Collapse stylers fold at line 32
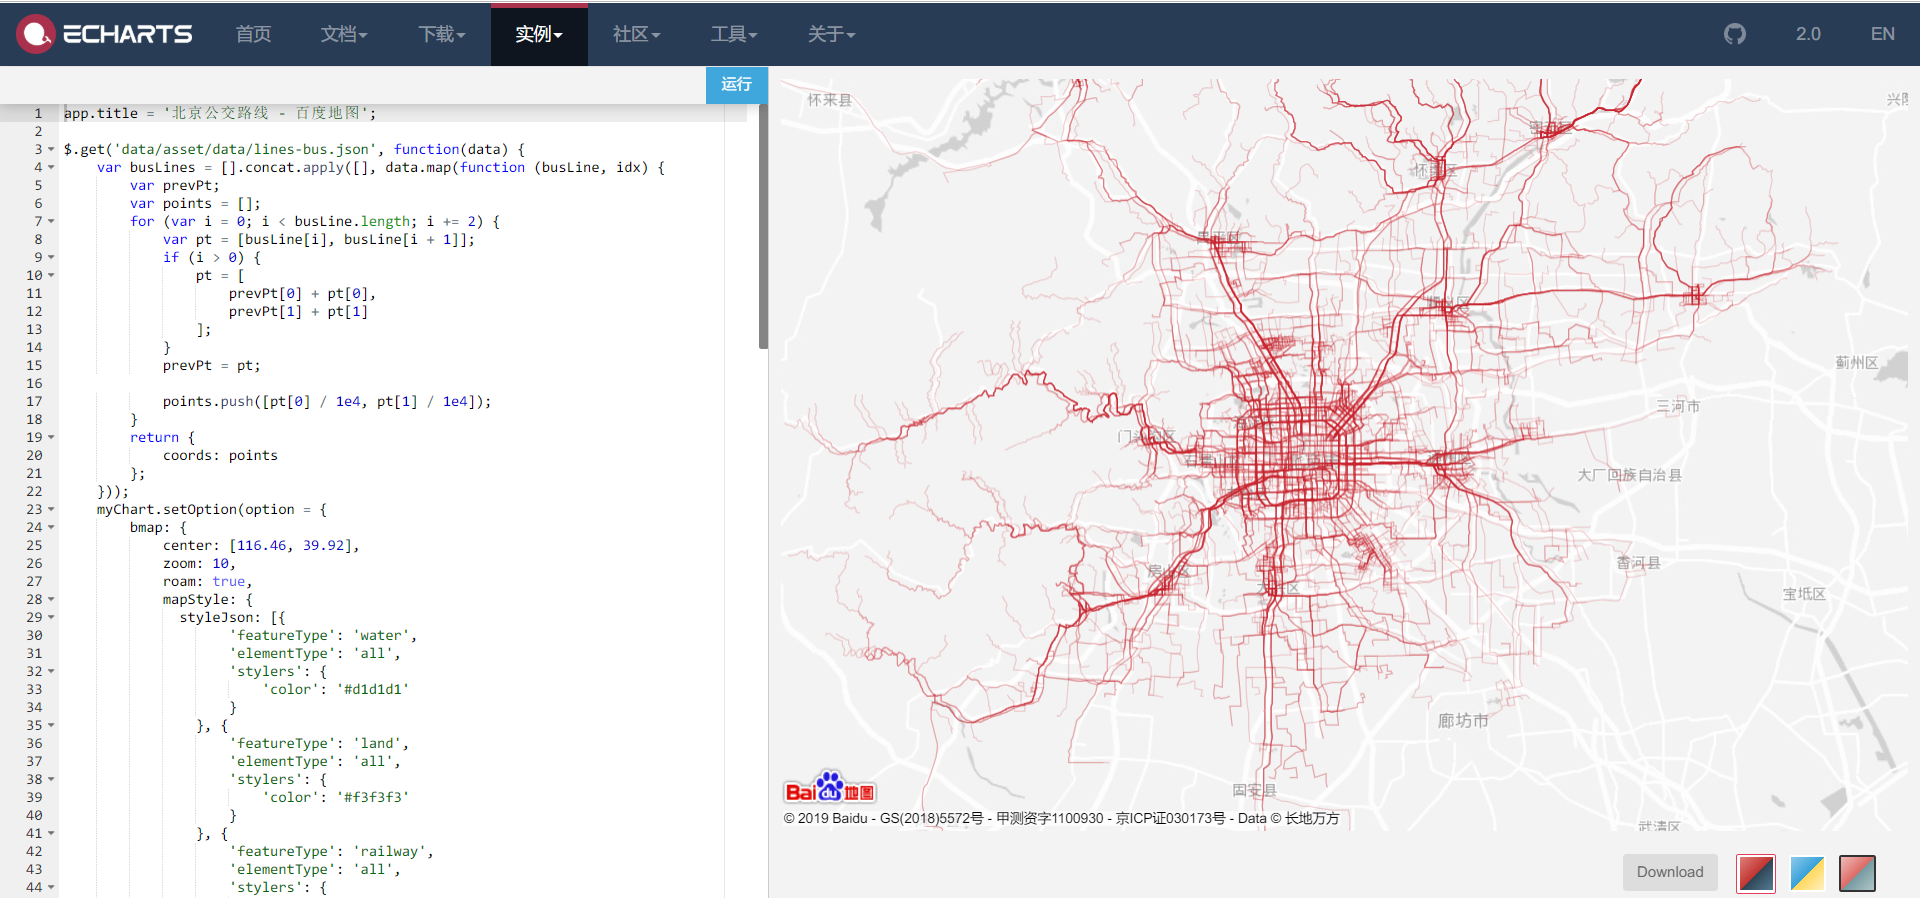The image size is (1920, 898). [x=51, y=671]
